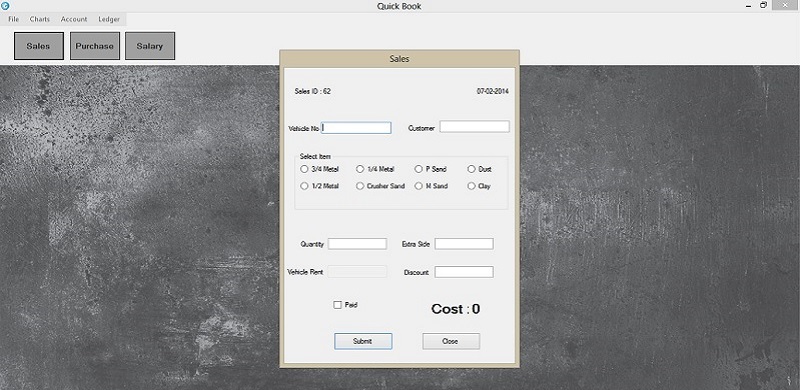
Task: Select the M Sand radio option
Action: 419,186
